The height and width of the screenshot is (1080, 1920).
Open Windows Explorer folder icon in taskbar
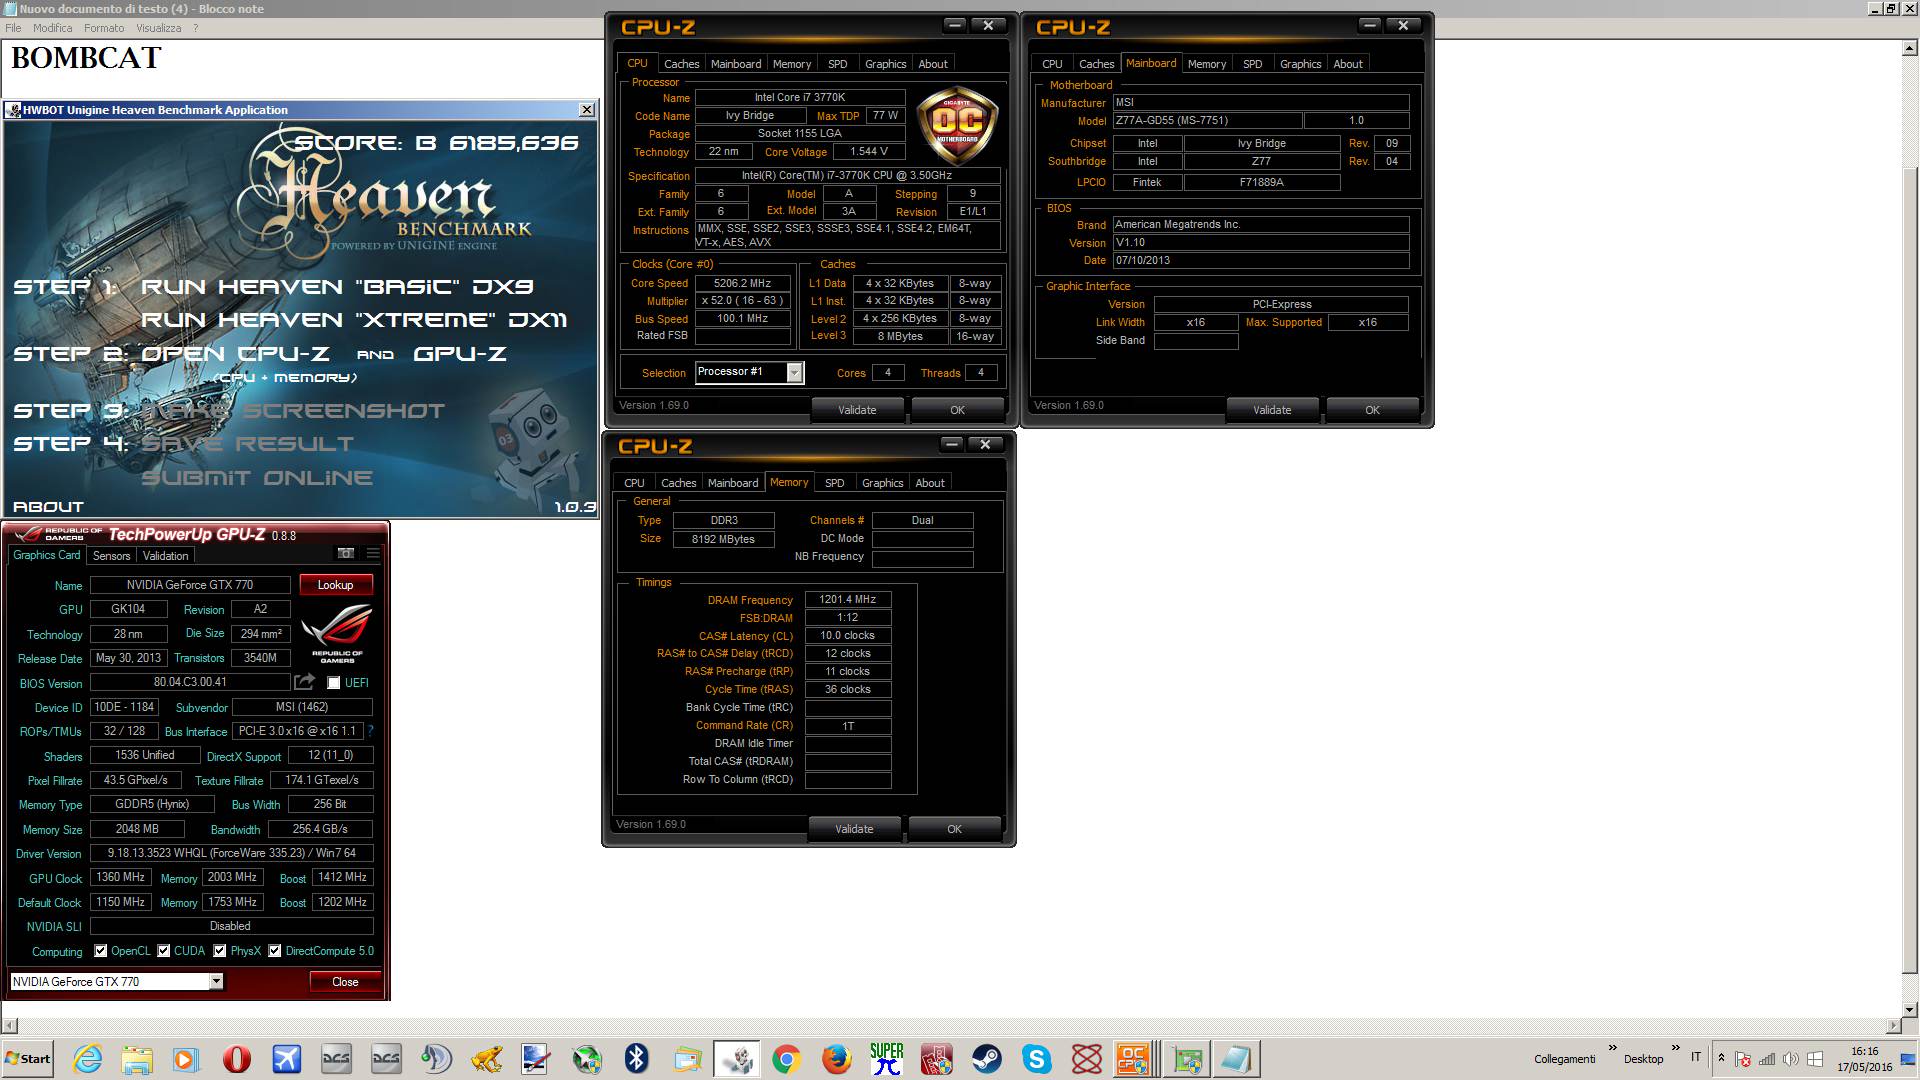pyautogui.click(x=137, y=1058)
